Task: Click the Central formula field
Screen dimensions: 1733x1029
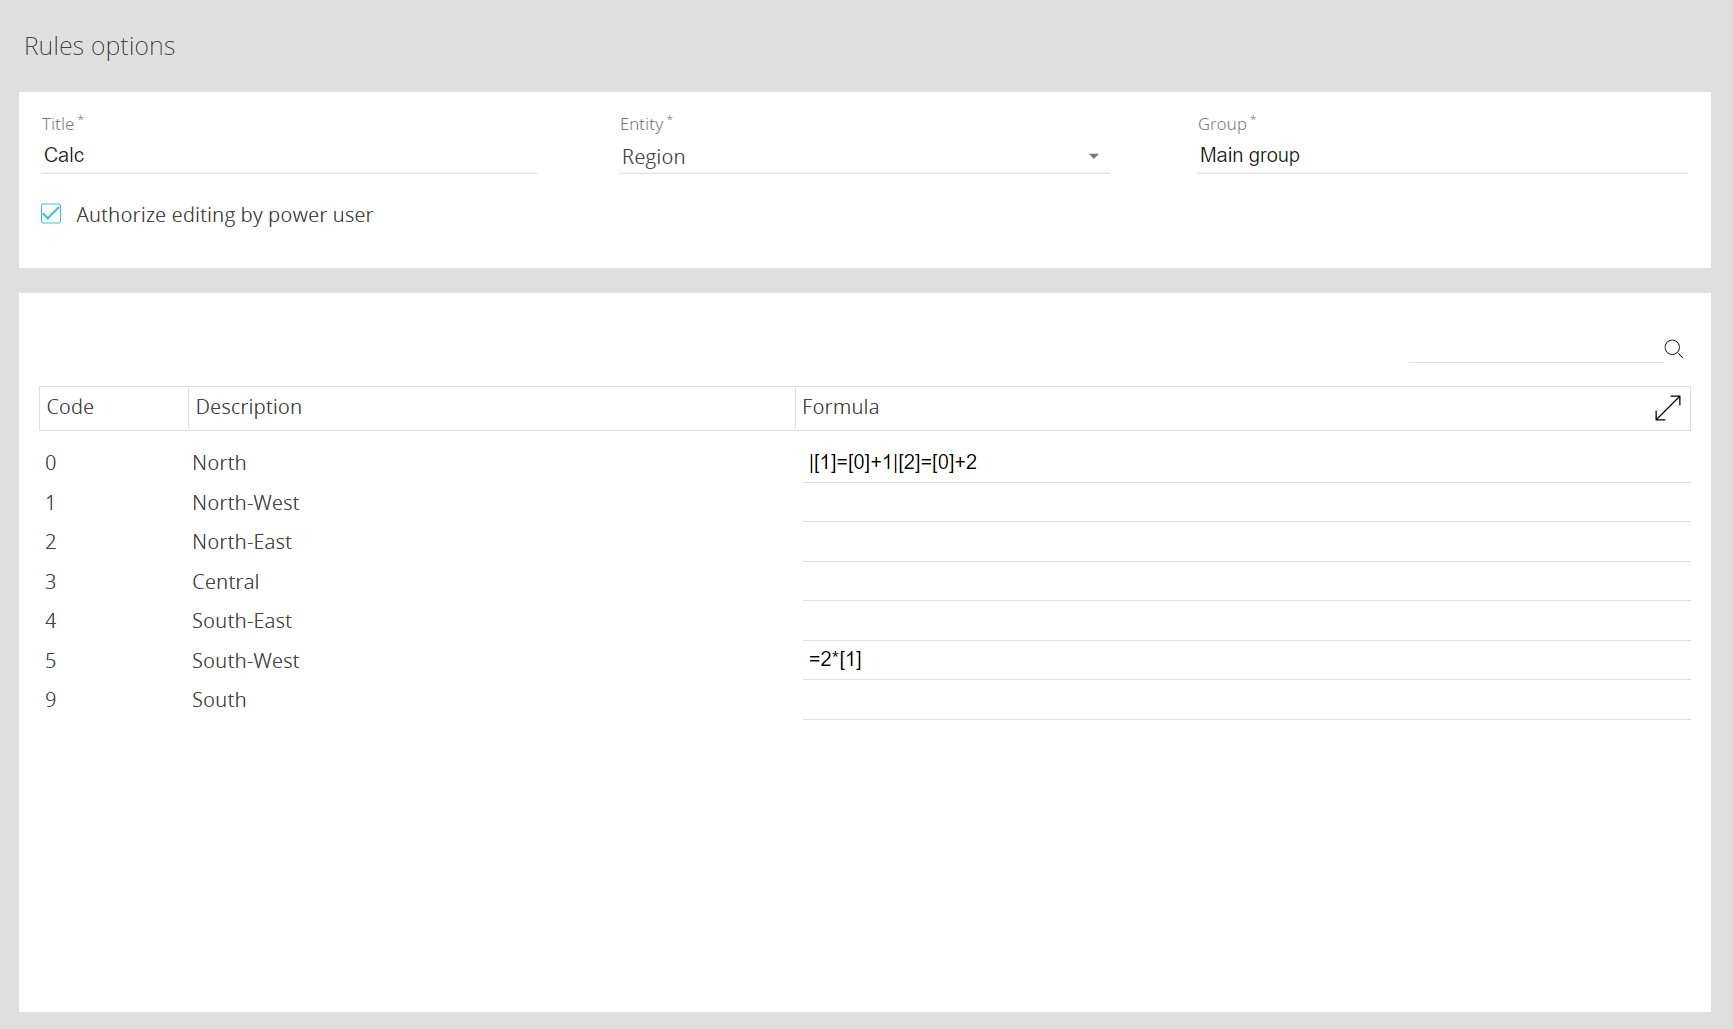Action: tap(1245, 582)
